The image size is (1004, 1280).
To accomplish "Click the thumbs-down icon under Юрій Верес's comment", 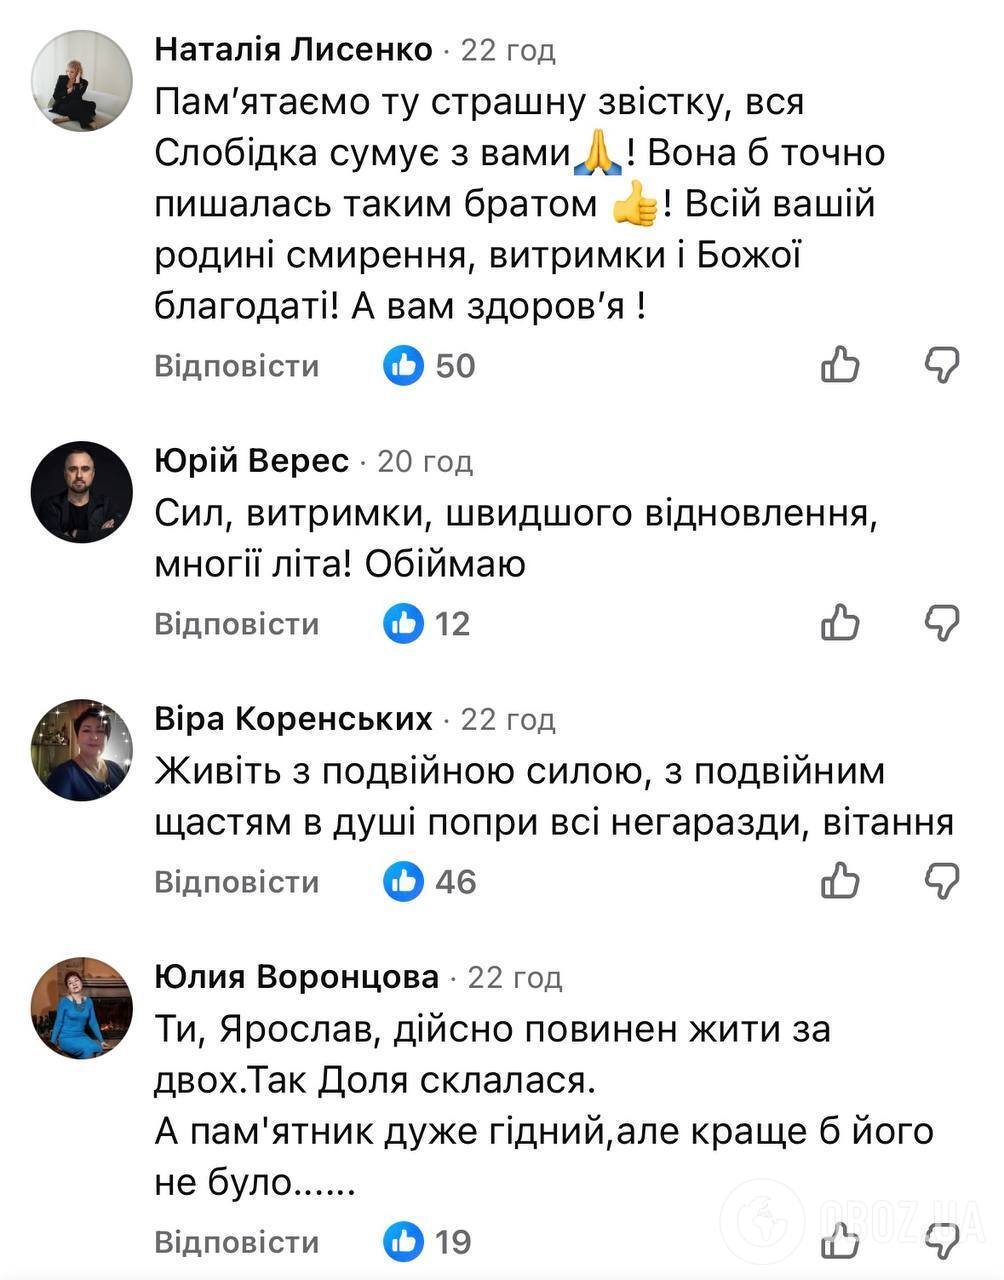I will pos(944,624).
